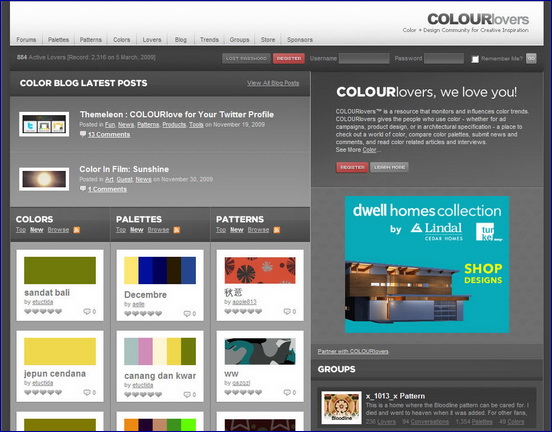Open the Palettes menu item

click(58, 39)
